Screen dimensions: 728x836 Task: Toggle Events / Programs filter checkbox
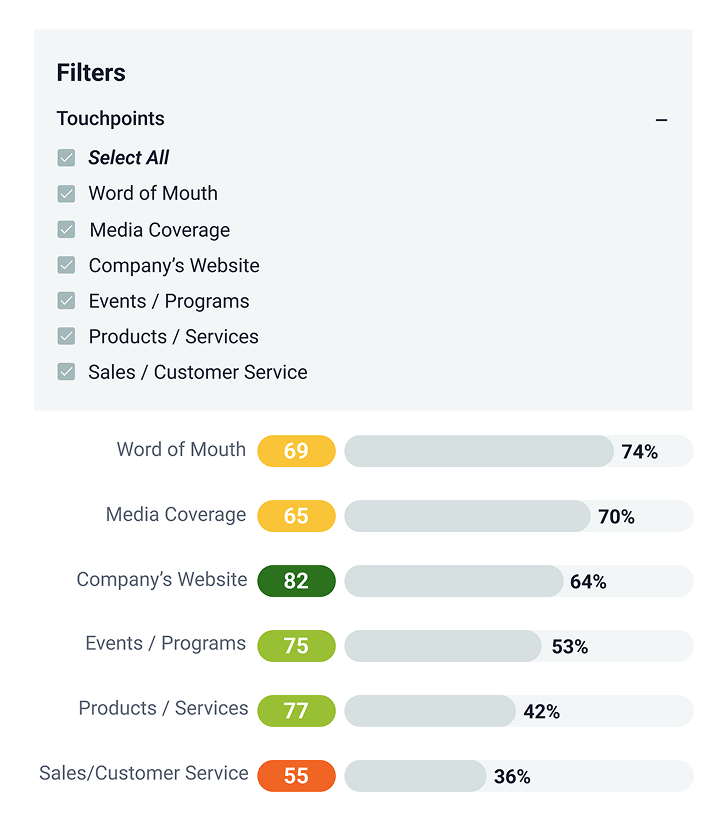(x=67, y=301)
